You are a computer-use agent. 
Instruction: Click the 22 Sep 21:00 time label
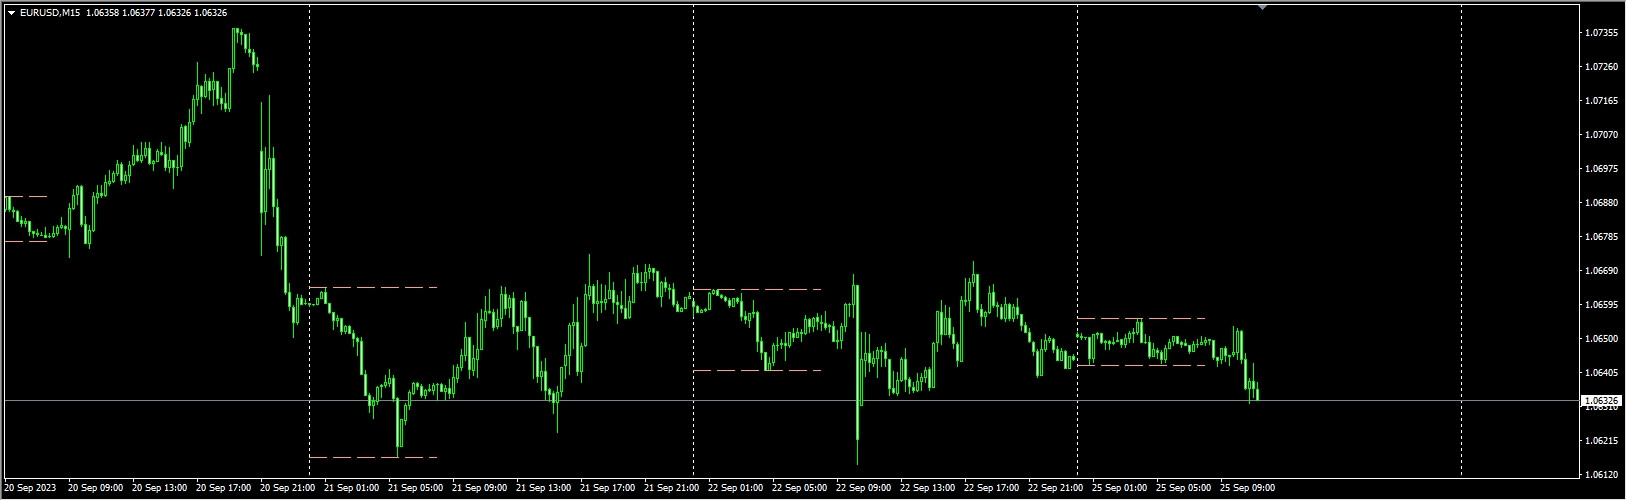pos(1055,489)
